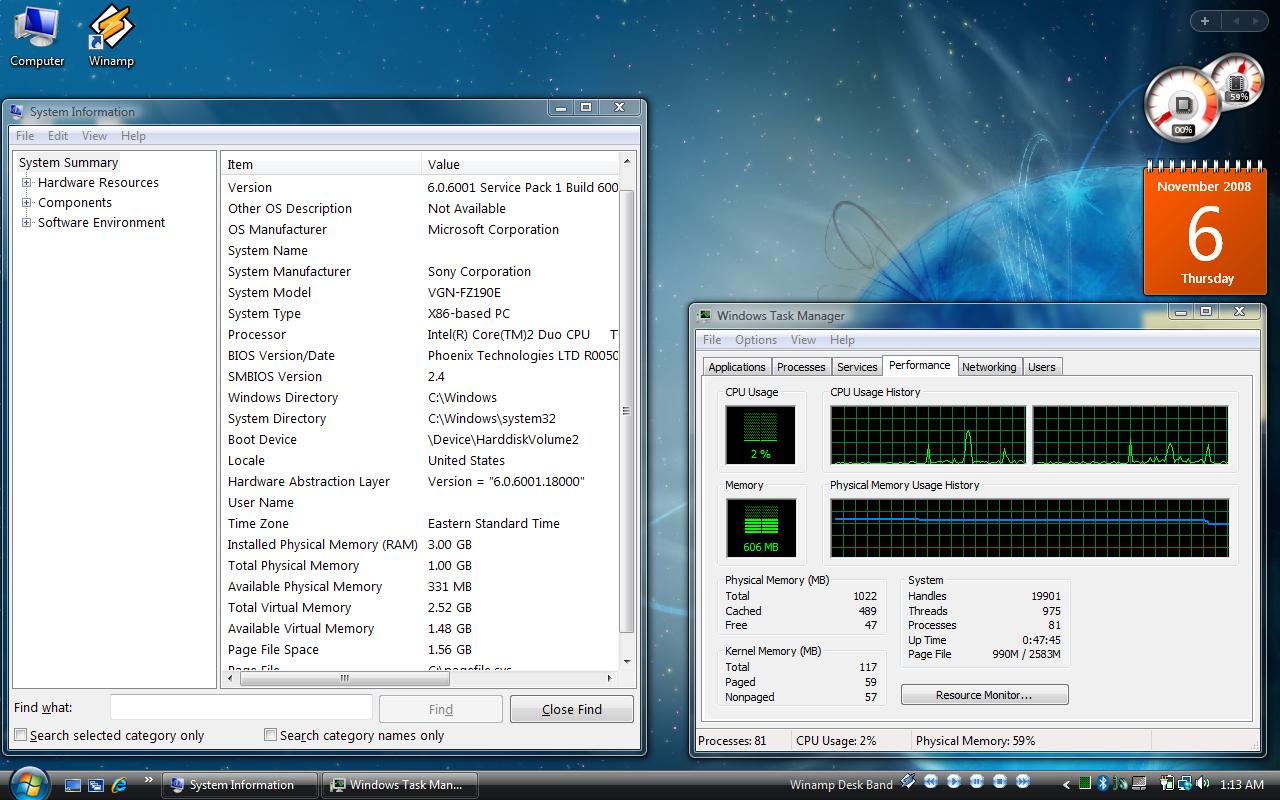Click the volume speaker tray icon

pyautogui.click(x=1203, y=784)
